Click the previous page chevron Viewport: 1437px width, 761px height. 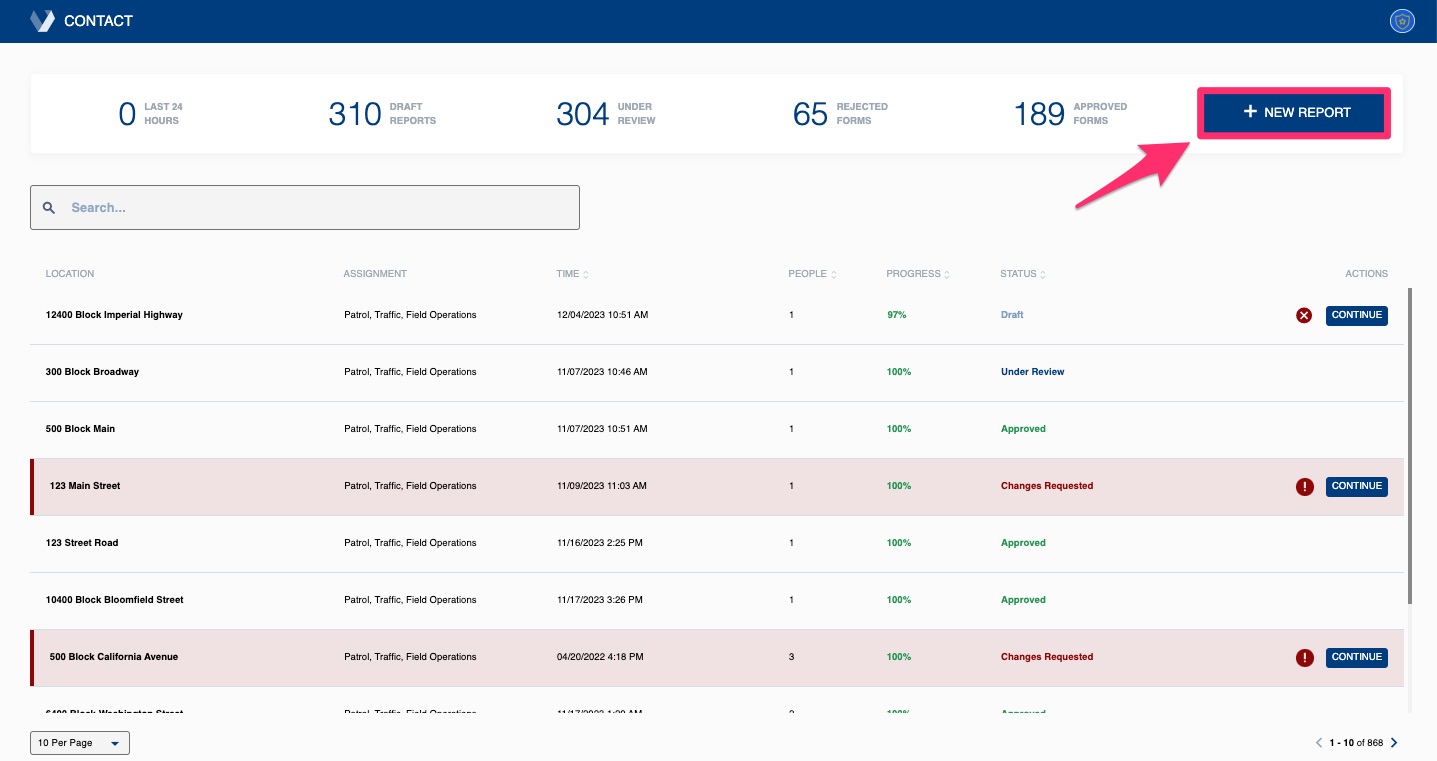point(1318,743)
